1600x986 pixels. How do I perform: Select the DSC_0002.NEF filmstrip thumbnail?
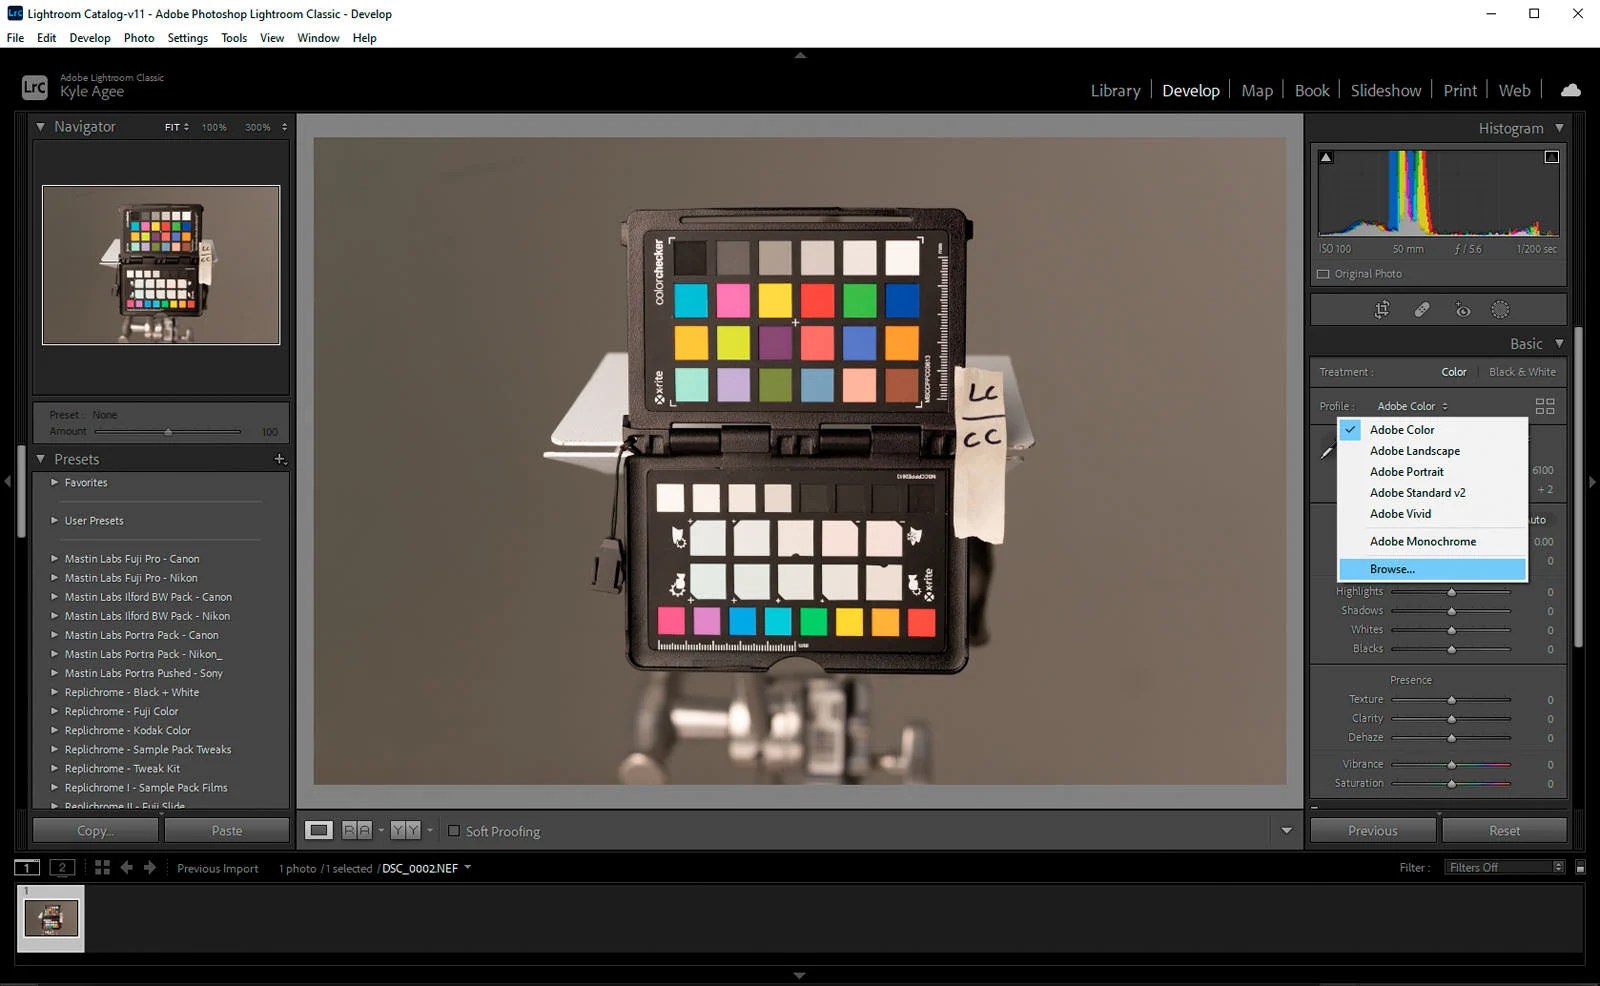pos(50,918)
